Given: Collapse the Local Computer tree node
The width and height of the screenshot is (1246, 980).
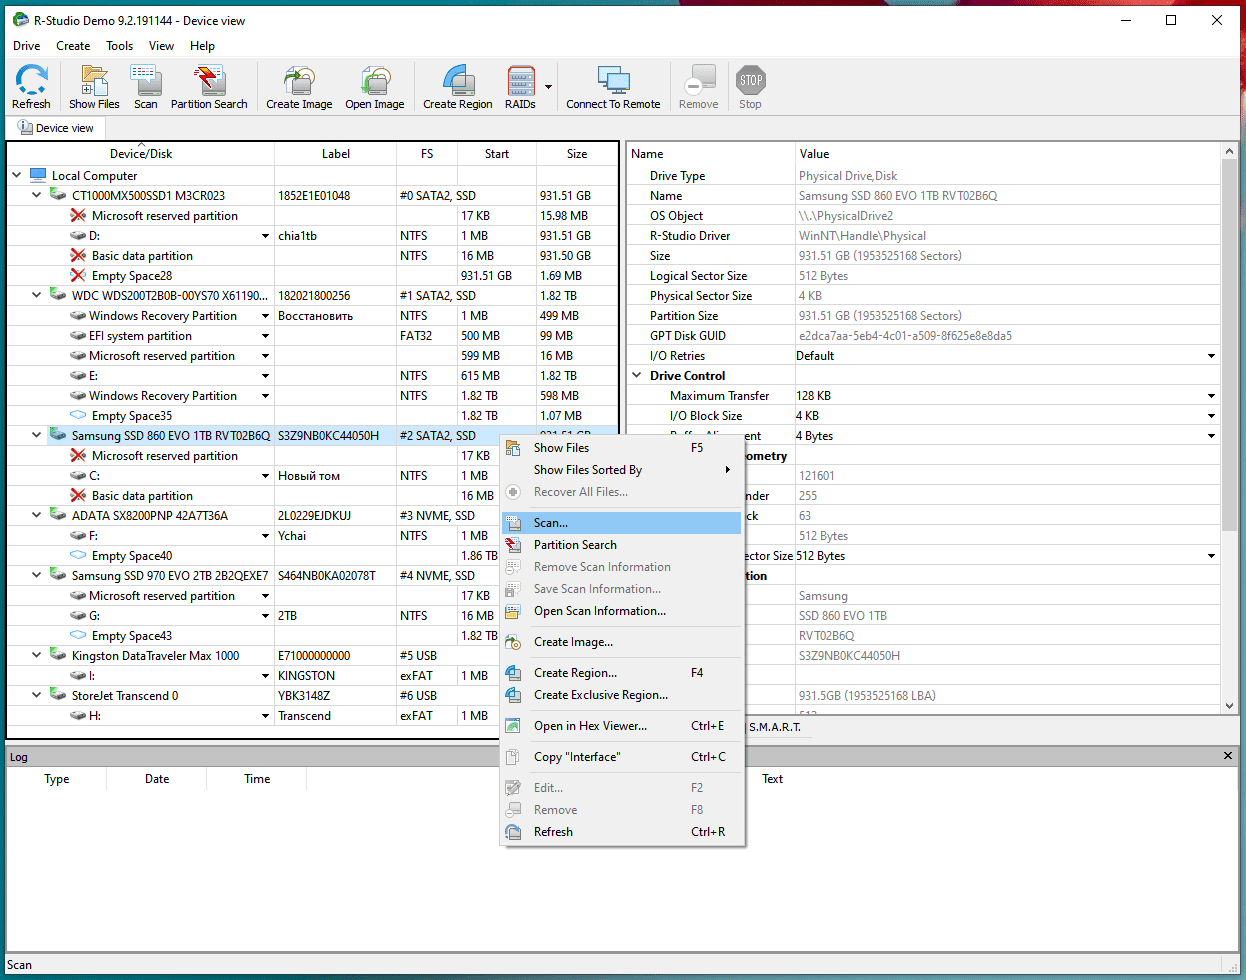Looking at the screenshot, I should coord(17,176).
